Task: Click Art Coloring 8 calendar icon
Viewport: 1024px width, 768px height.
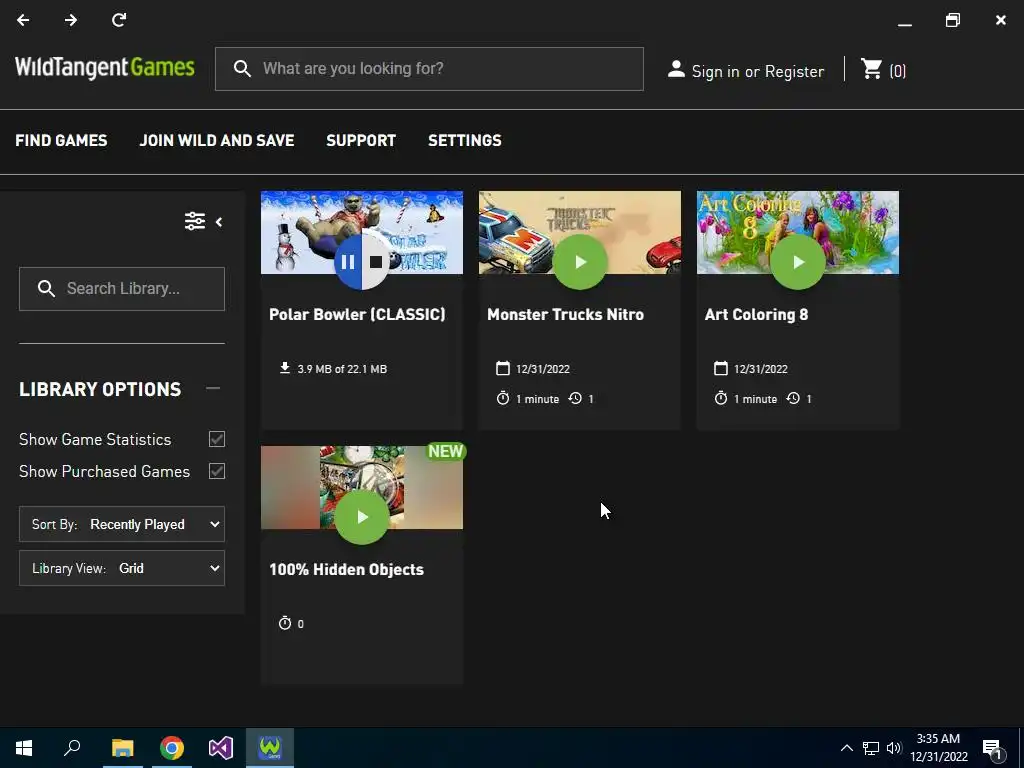Action: 720,368
